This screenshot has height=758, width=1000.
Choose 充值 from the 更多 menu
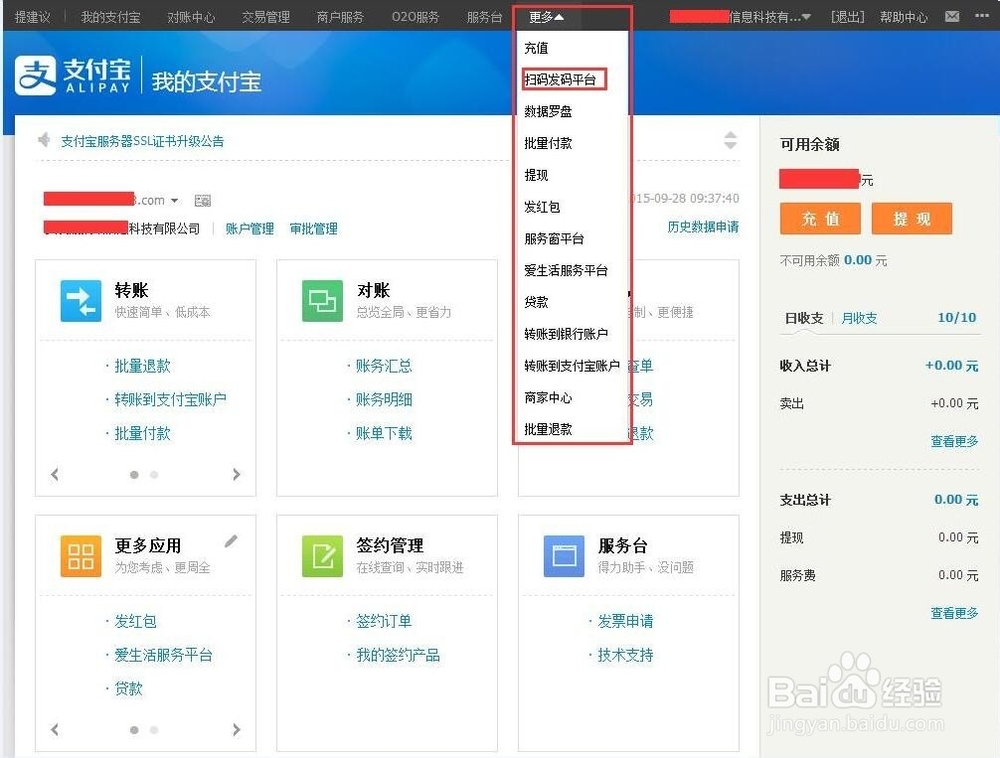tap(536, 48)
